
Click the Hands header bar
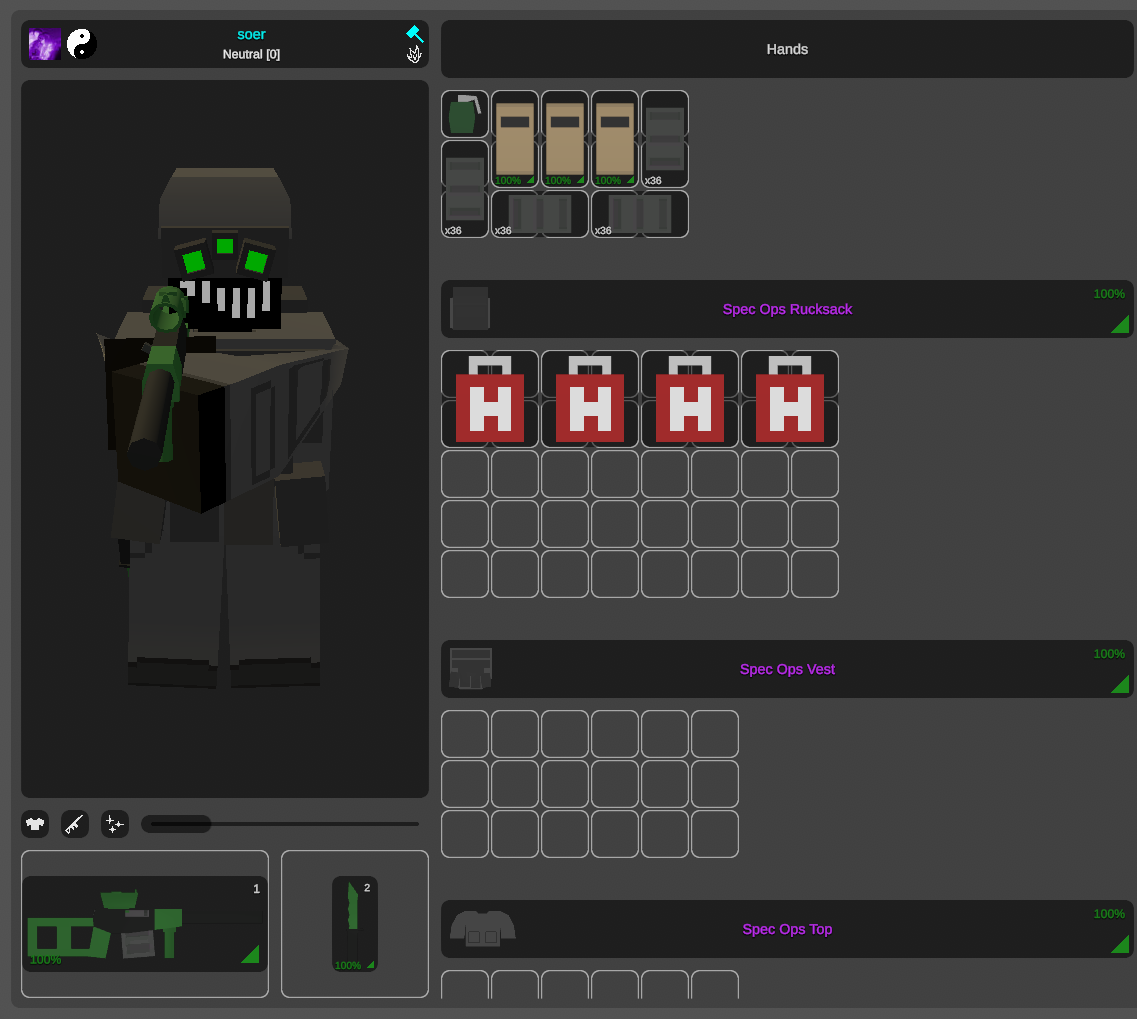787,49
